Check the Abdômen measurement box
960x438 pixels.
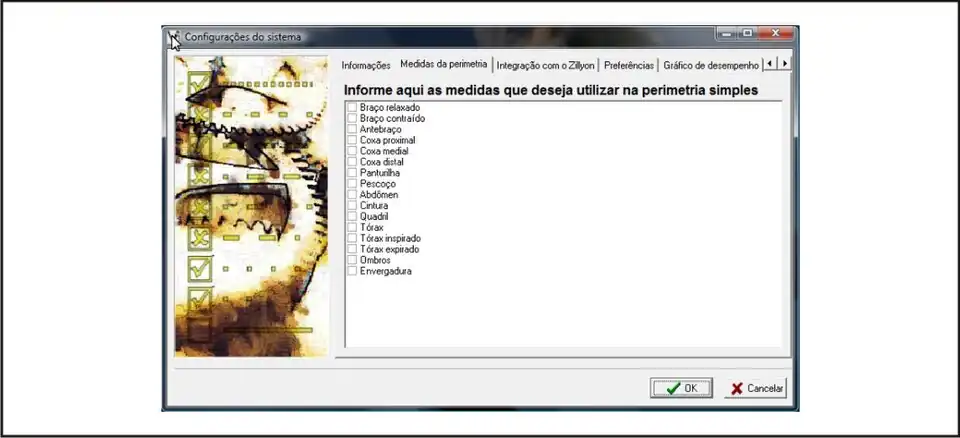pos(352,195)
